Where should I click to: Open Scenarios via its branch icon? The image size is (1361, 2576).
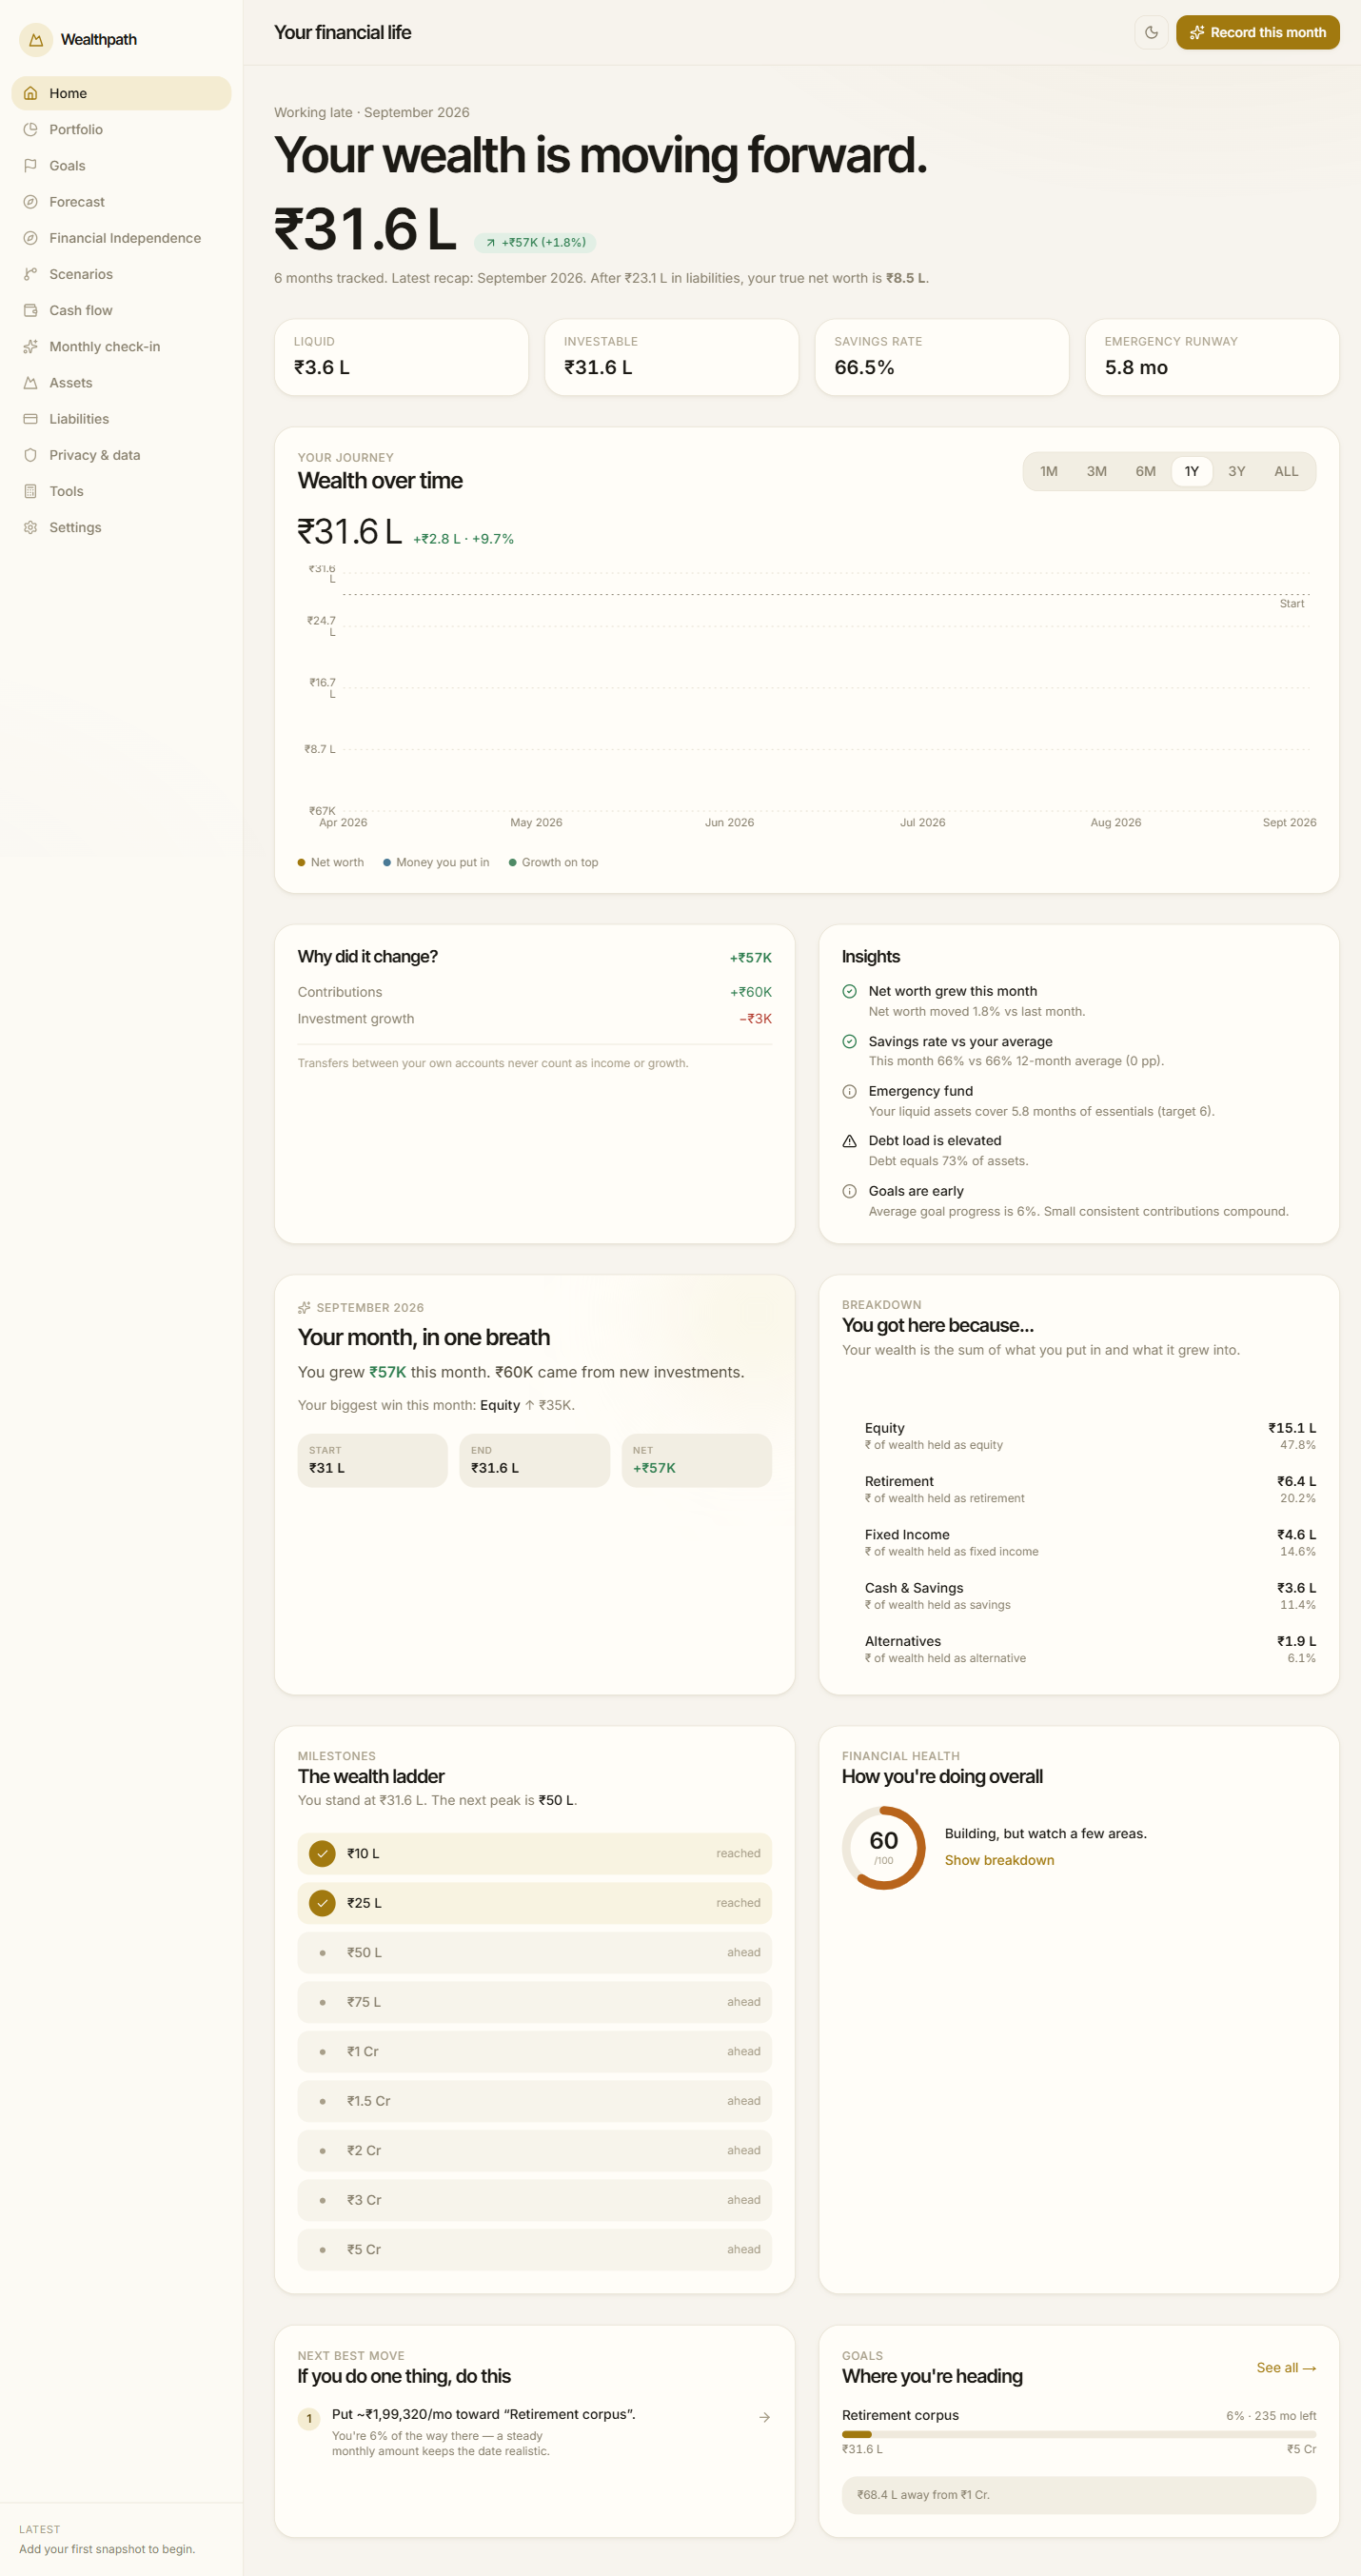(x=30, y=274)
